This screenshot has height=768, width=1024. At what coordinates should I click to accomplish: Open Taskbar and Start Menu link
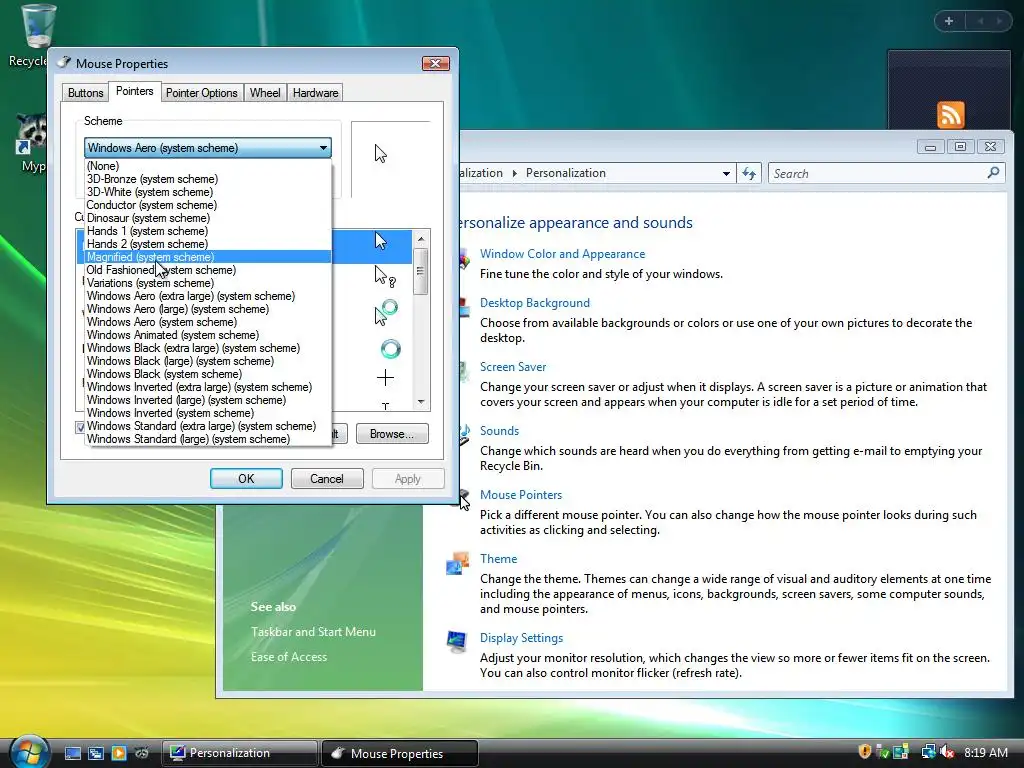coord(313,632)
